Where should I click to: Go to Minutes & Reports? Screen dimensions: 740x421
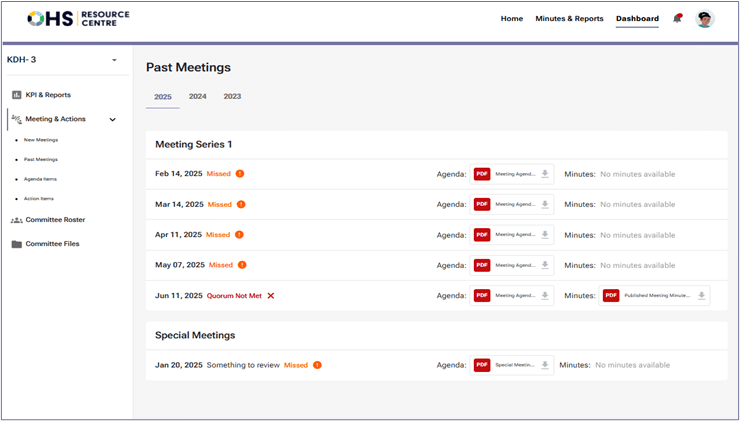569,19
